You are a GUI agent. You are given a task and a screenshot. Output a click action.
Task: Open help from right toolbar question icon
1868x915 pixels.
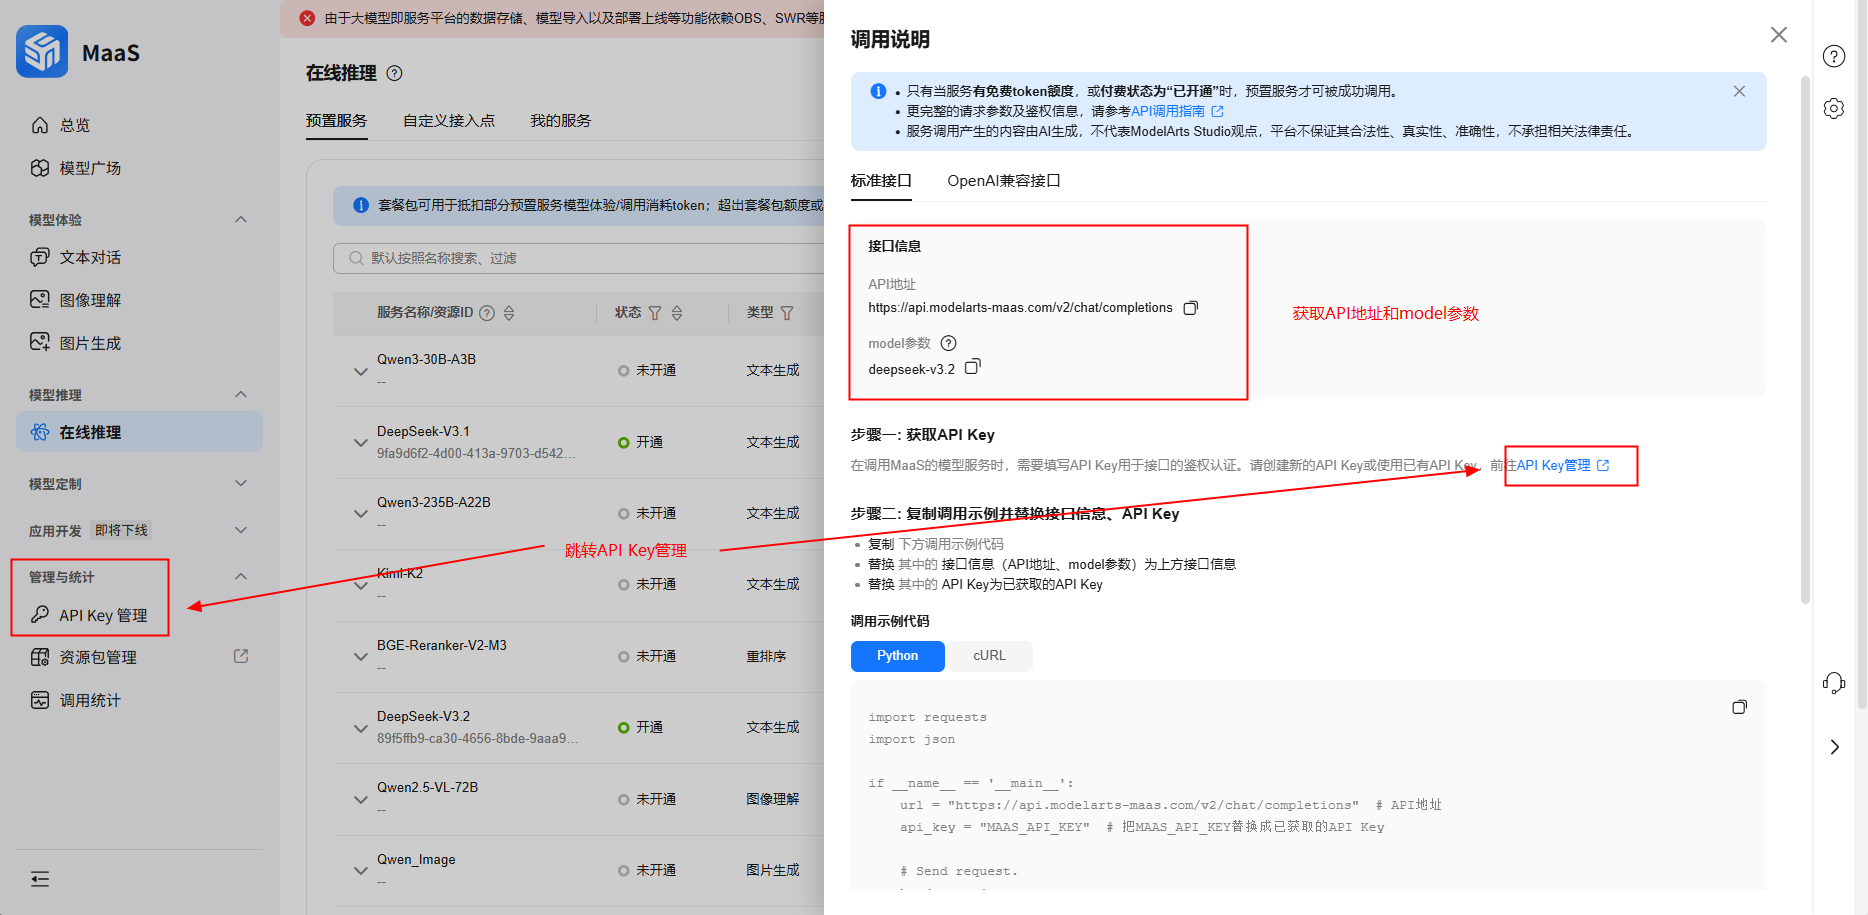tap(1834, 56)
